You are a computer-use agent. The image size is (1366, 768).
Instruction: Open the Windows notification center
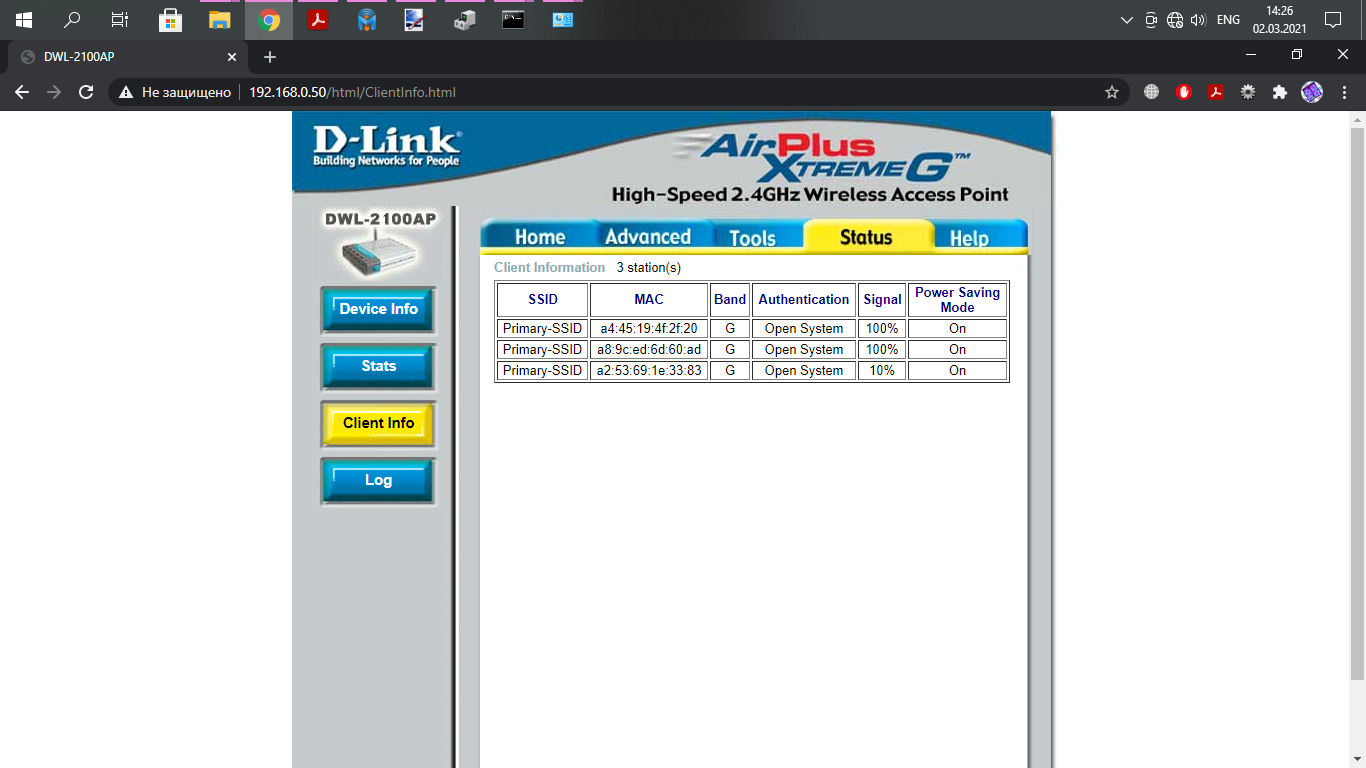(x=1332, y=20)
